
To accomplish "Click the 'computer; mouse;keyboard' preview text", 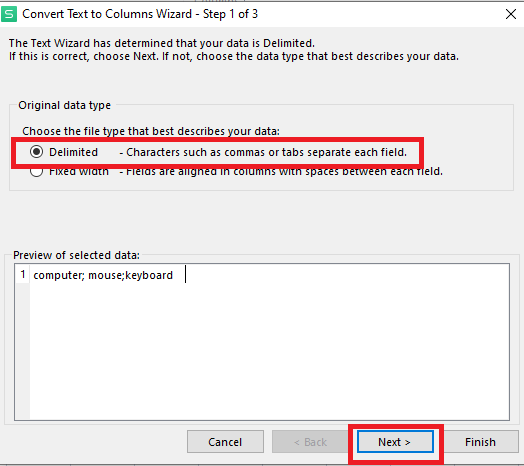I will [103, 275].
